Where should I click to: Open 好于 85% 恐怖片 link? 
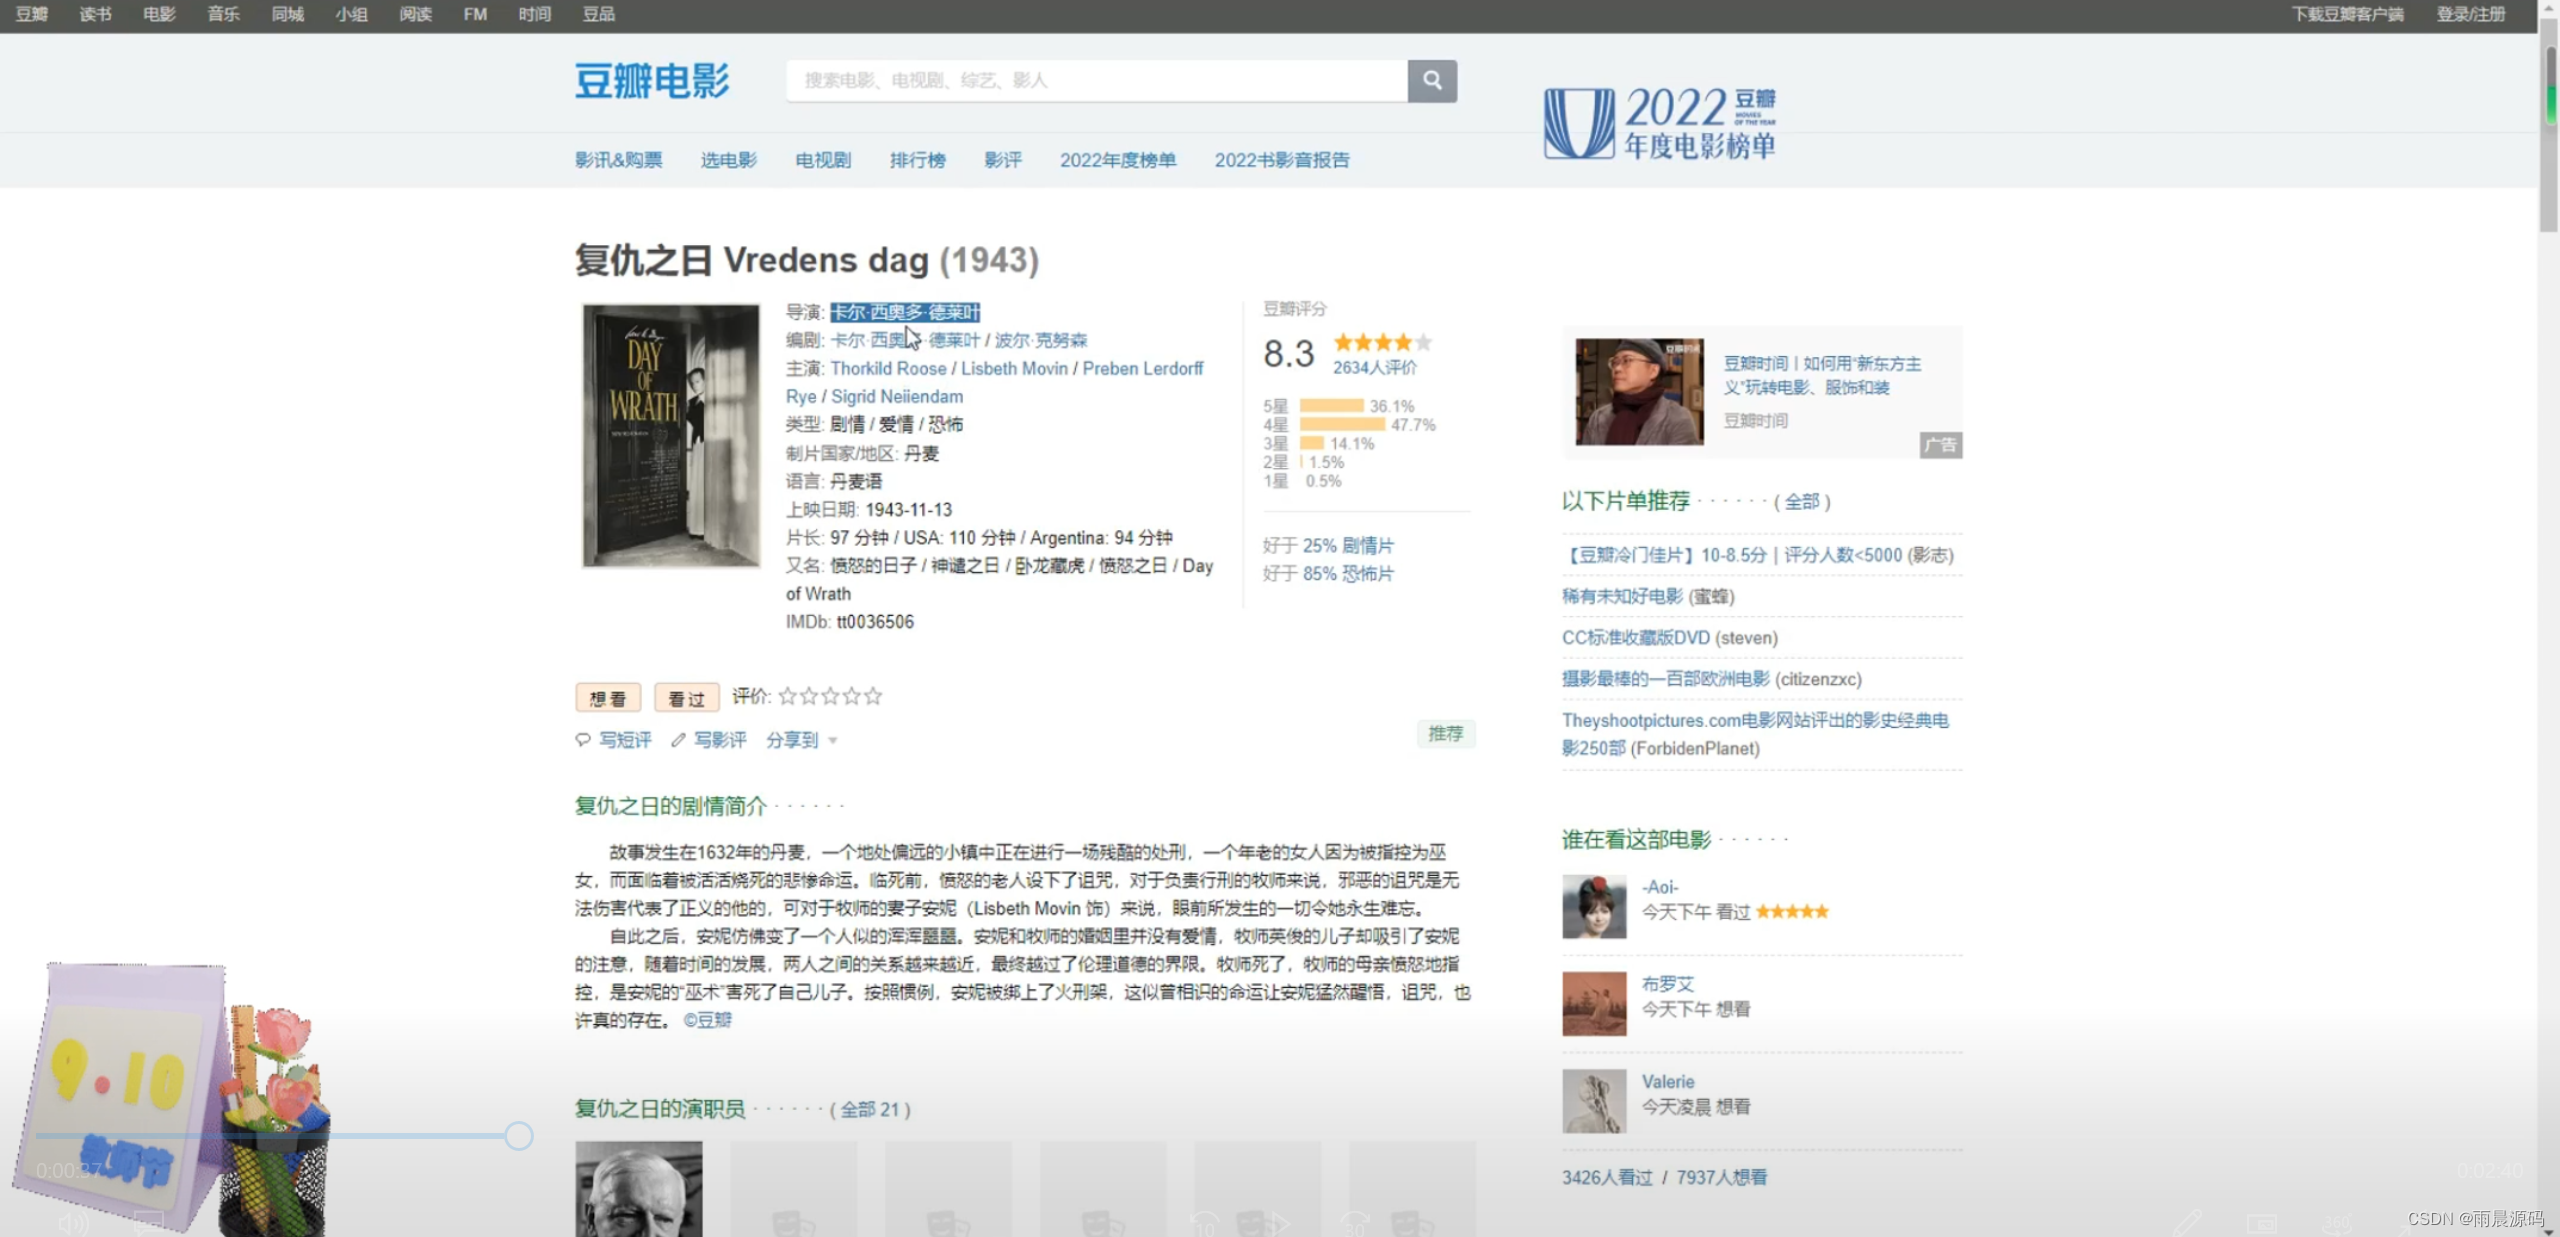(x=1348, y=573)
